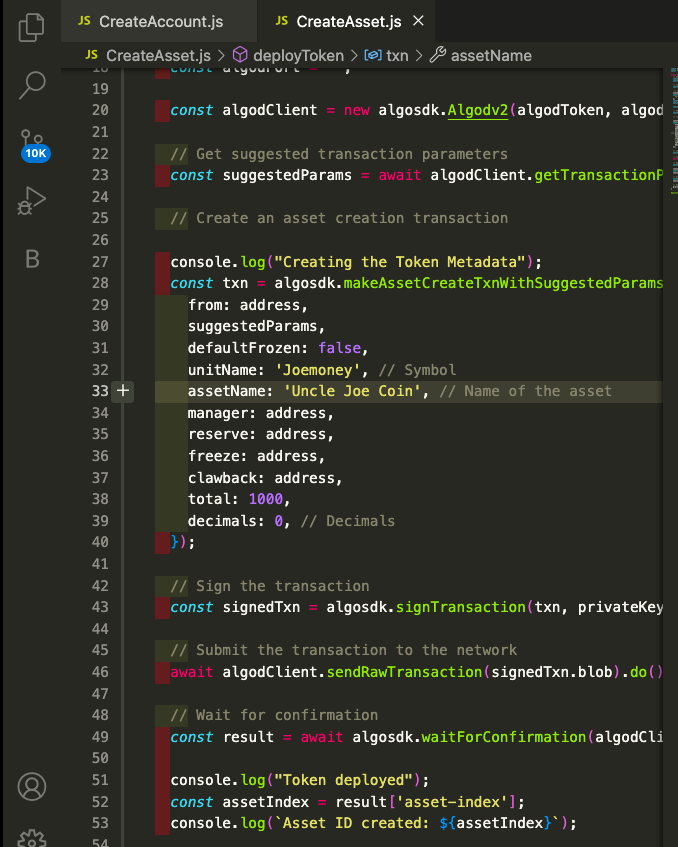Viewport: 678px width, 847px height.
Task: Click the 'asset-index' string on line 52
Action: click(x=452, y=802)
